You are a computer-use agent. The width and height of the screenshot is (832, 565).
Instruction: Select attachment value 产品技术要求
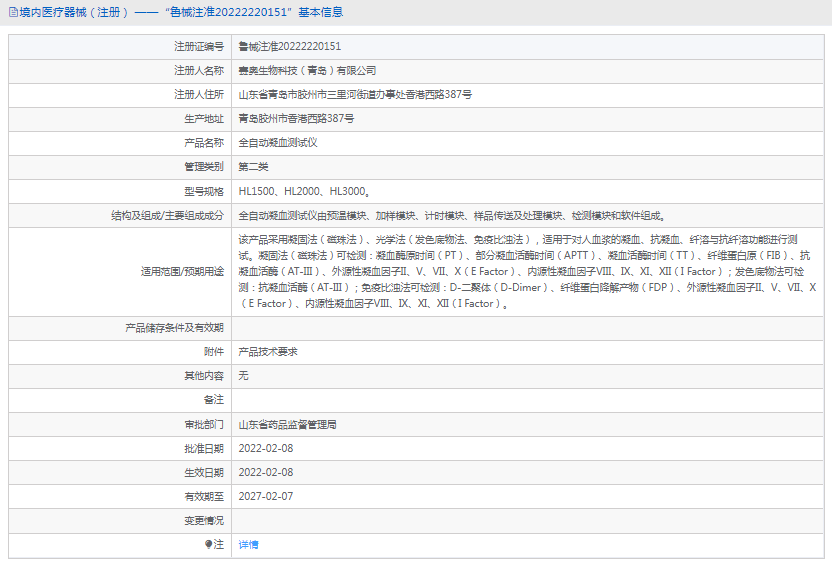click(268, 352)
